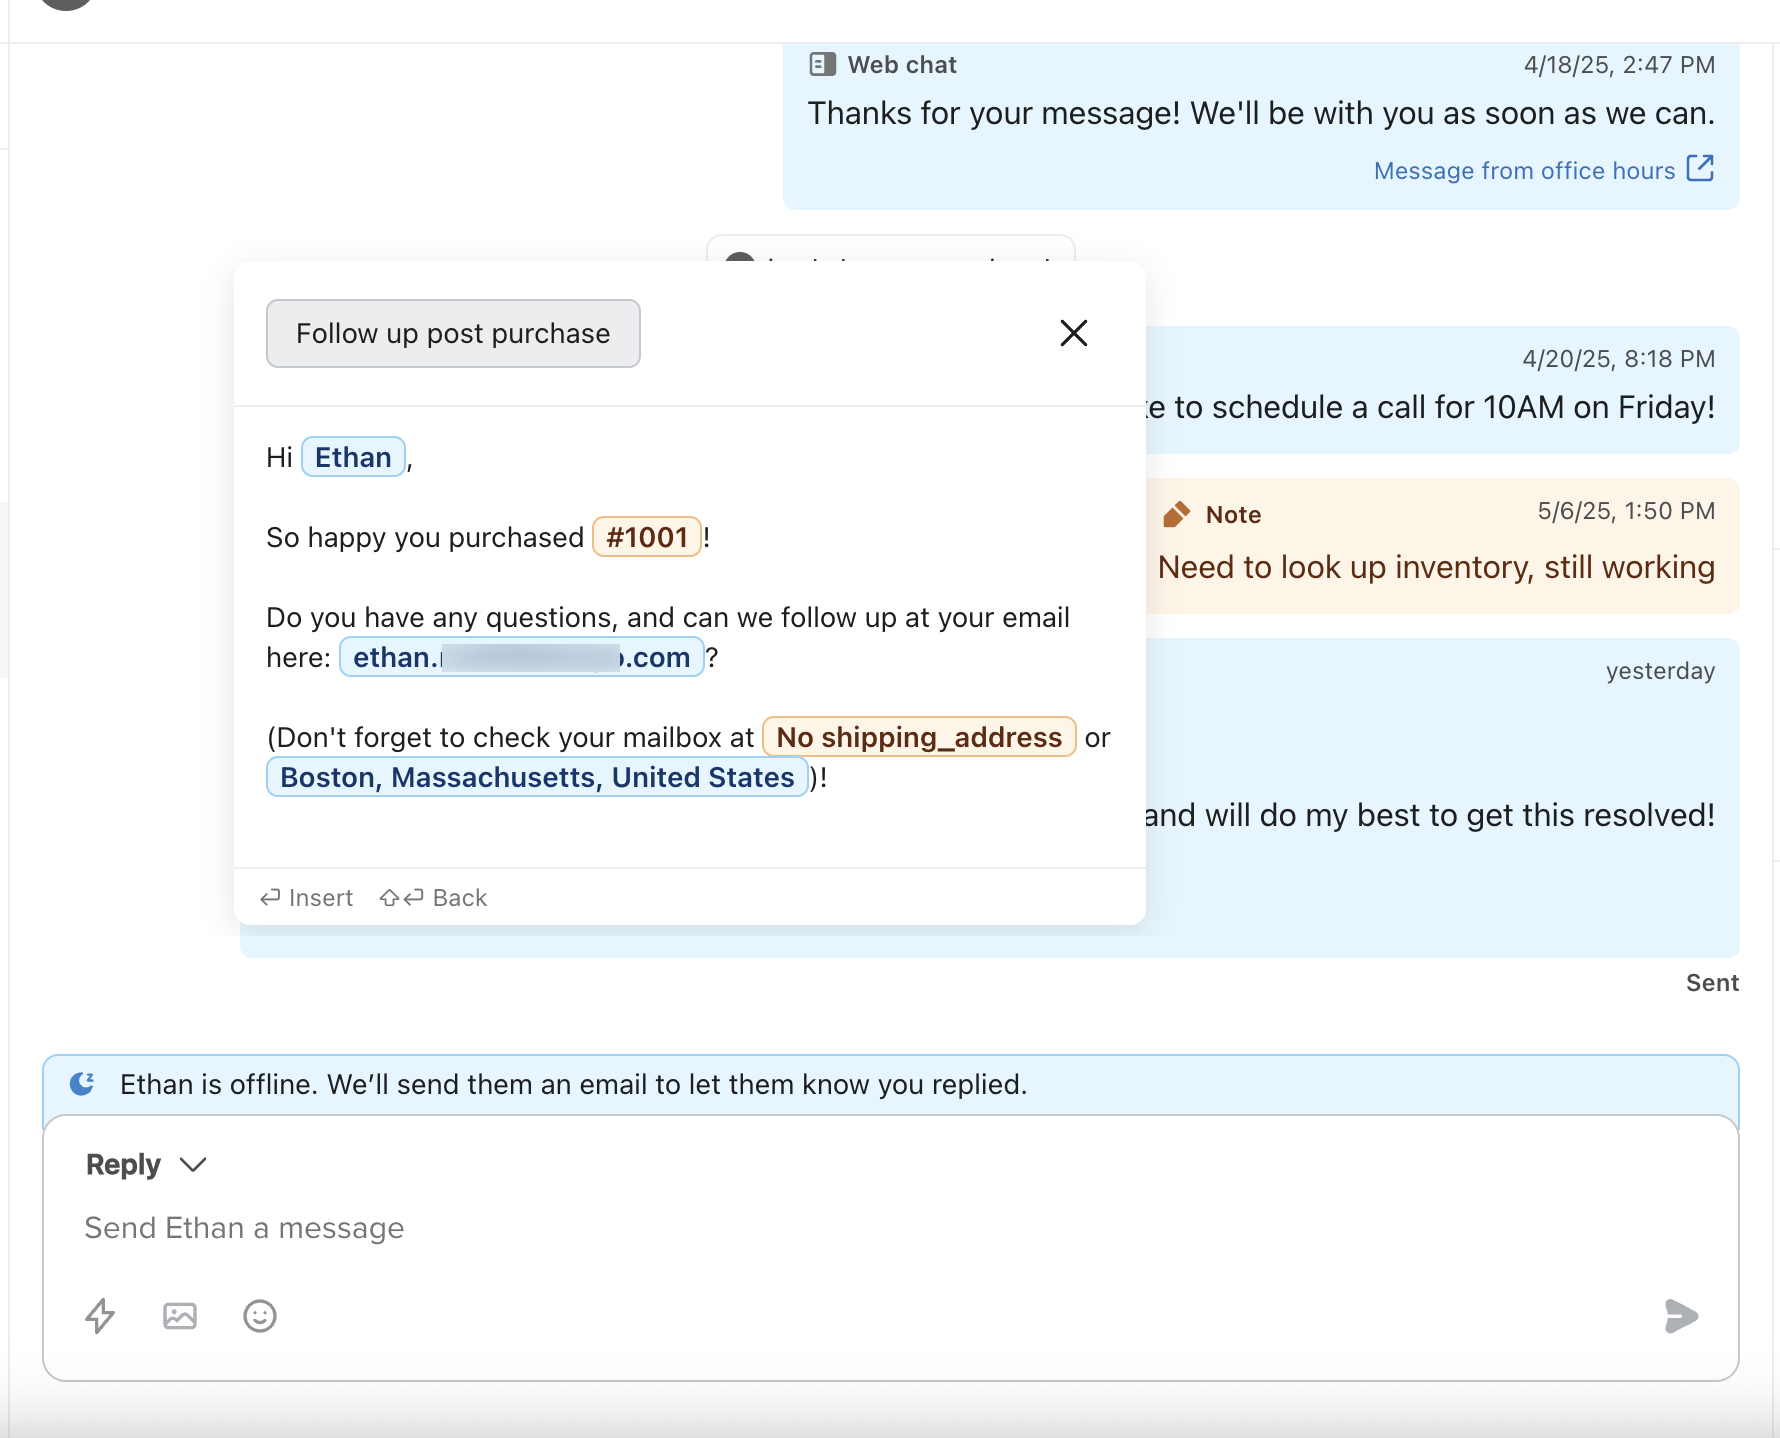Close the quick reply preview popup
1780x1438 pixels.
(1073, 333)
